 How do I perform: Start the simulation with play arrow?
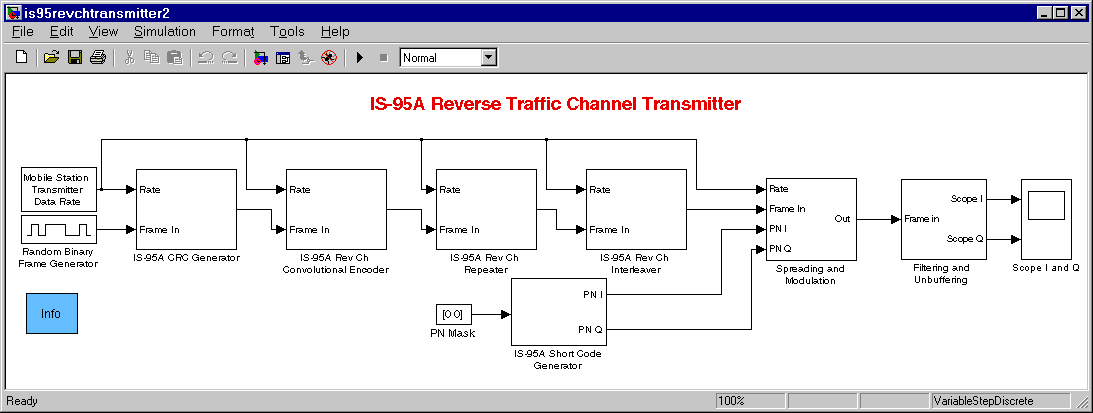[360, 57]
